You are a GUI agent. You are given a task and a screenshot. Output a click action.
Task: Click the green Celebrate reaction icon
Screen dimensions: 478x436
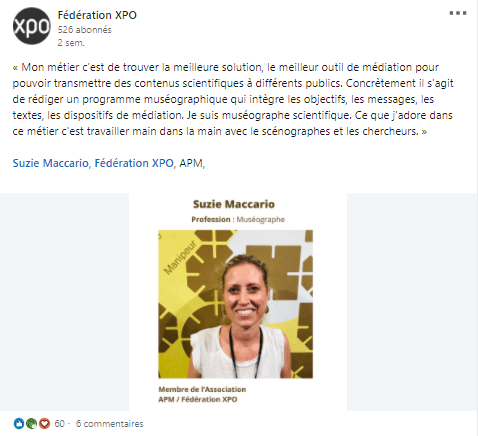pos(31,423)
